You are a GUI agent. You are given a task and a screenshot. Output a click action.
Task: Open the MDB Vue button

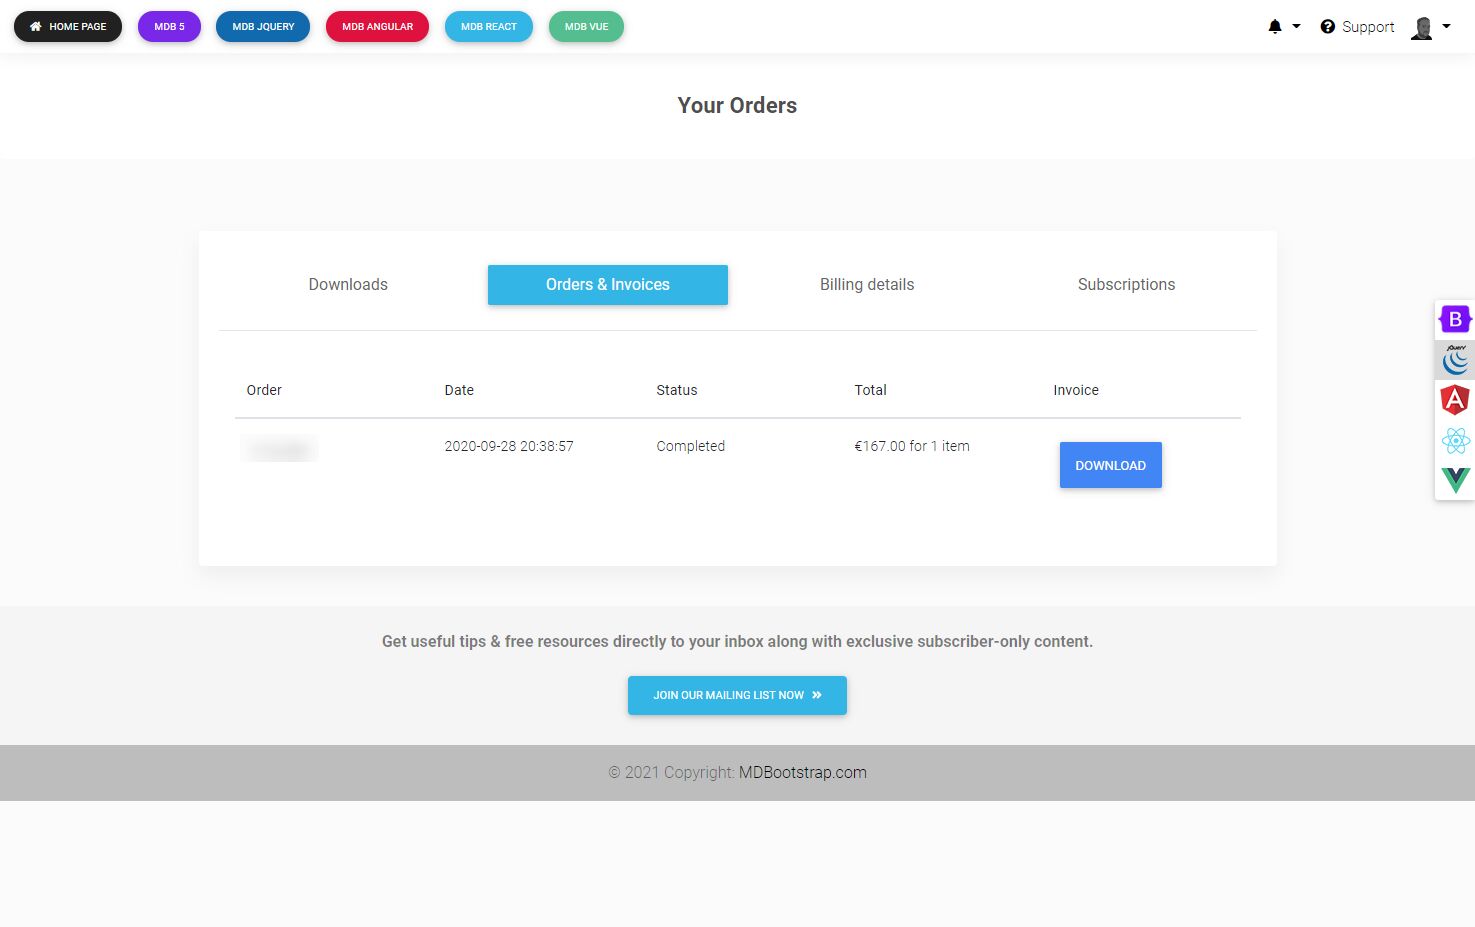pos(586,27)
